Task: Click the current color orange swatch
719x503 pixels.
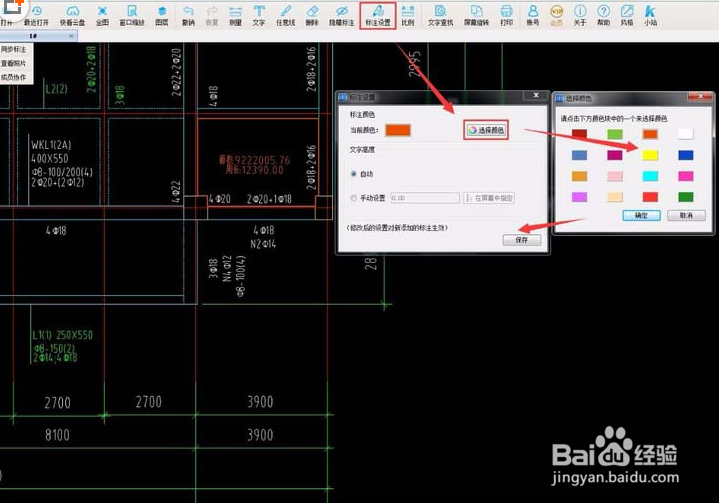Action: (x=398, y=130)
